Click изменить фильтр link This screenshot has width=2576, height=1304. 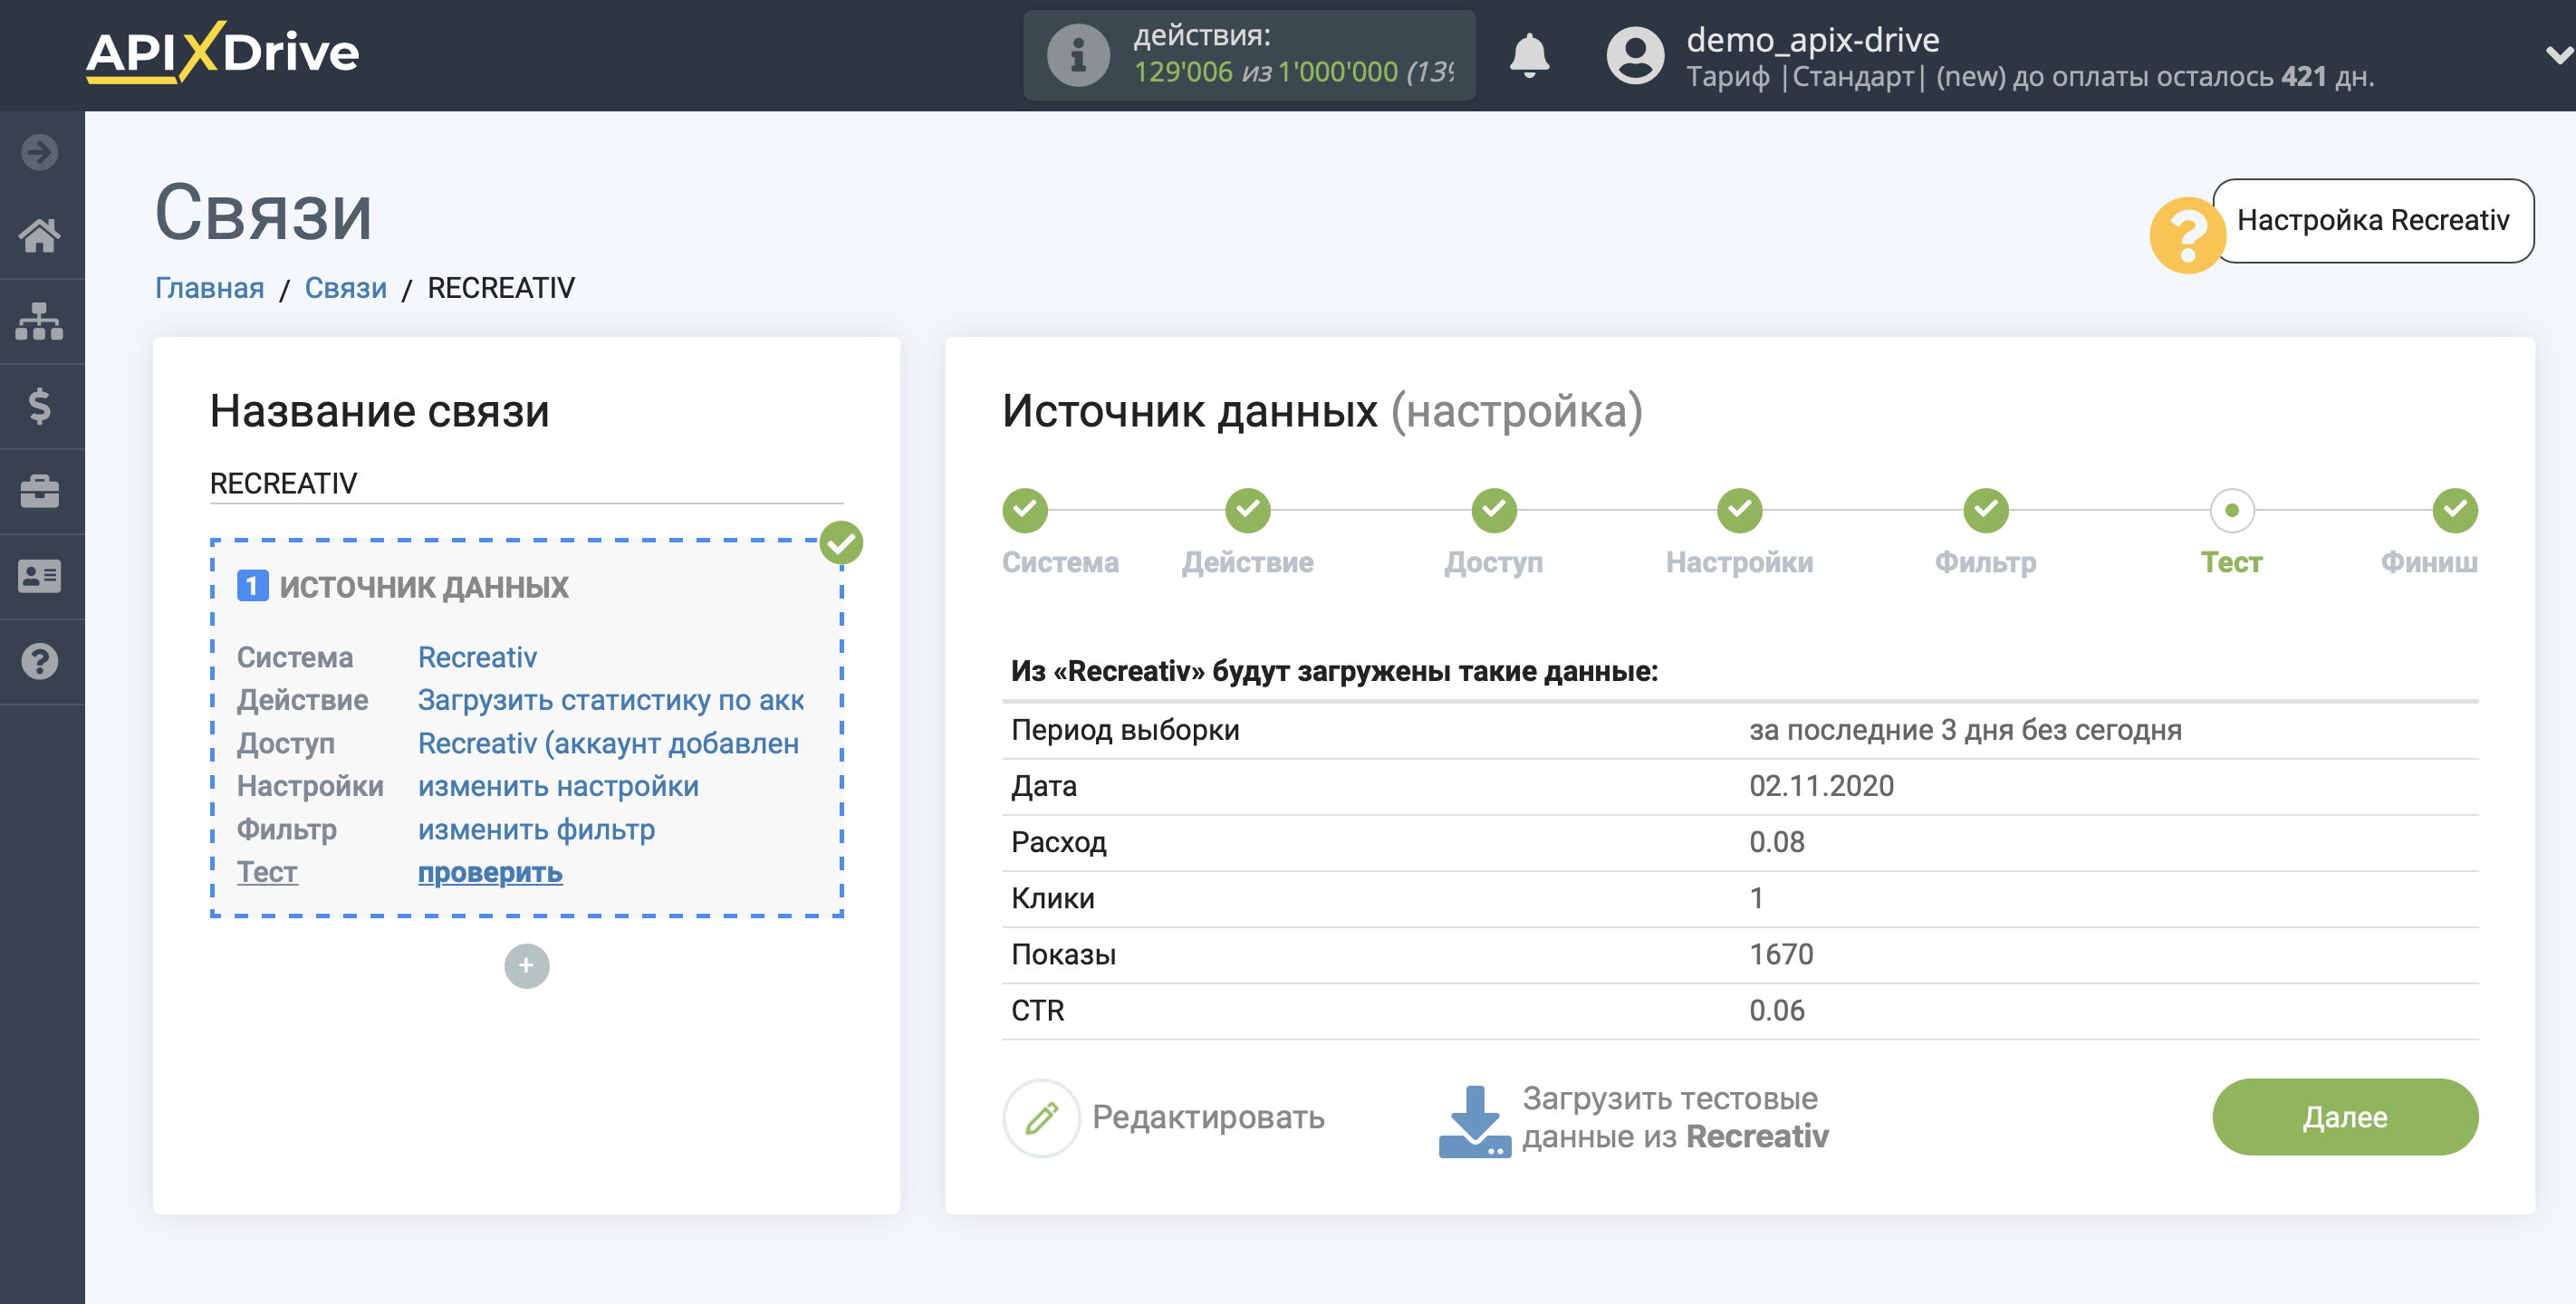pyautogui.click(x=536, y=829)
